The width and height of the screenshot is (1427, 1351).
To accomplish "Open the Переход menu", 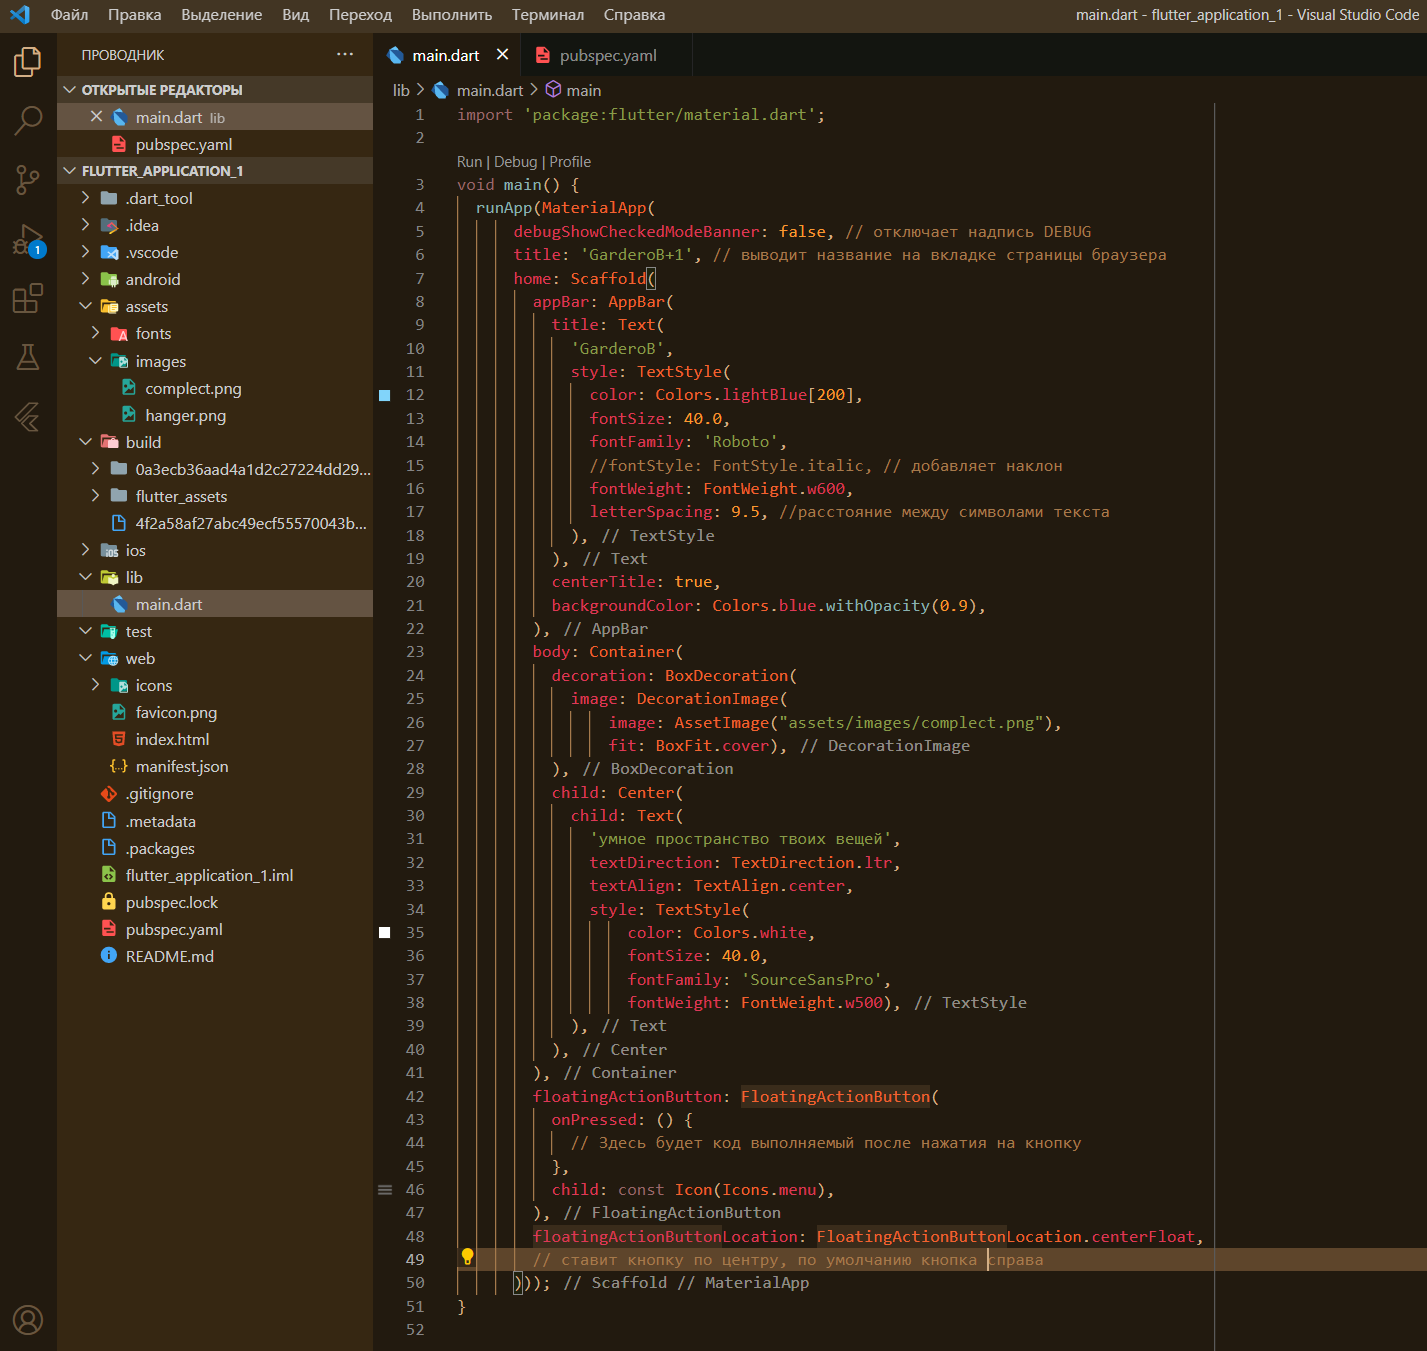I will [x=360, y=15].
